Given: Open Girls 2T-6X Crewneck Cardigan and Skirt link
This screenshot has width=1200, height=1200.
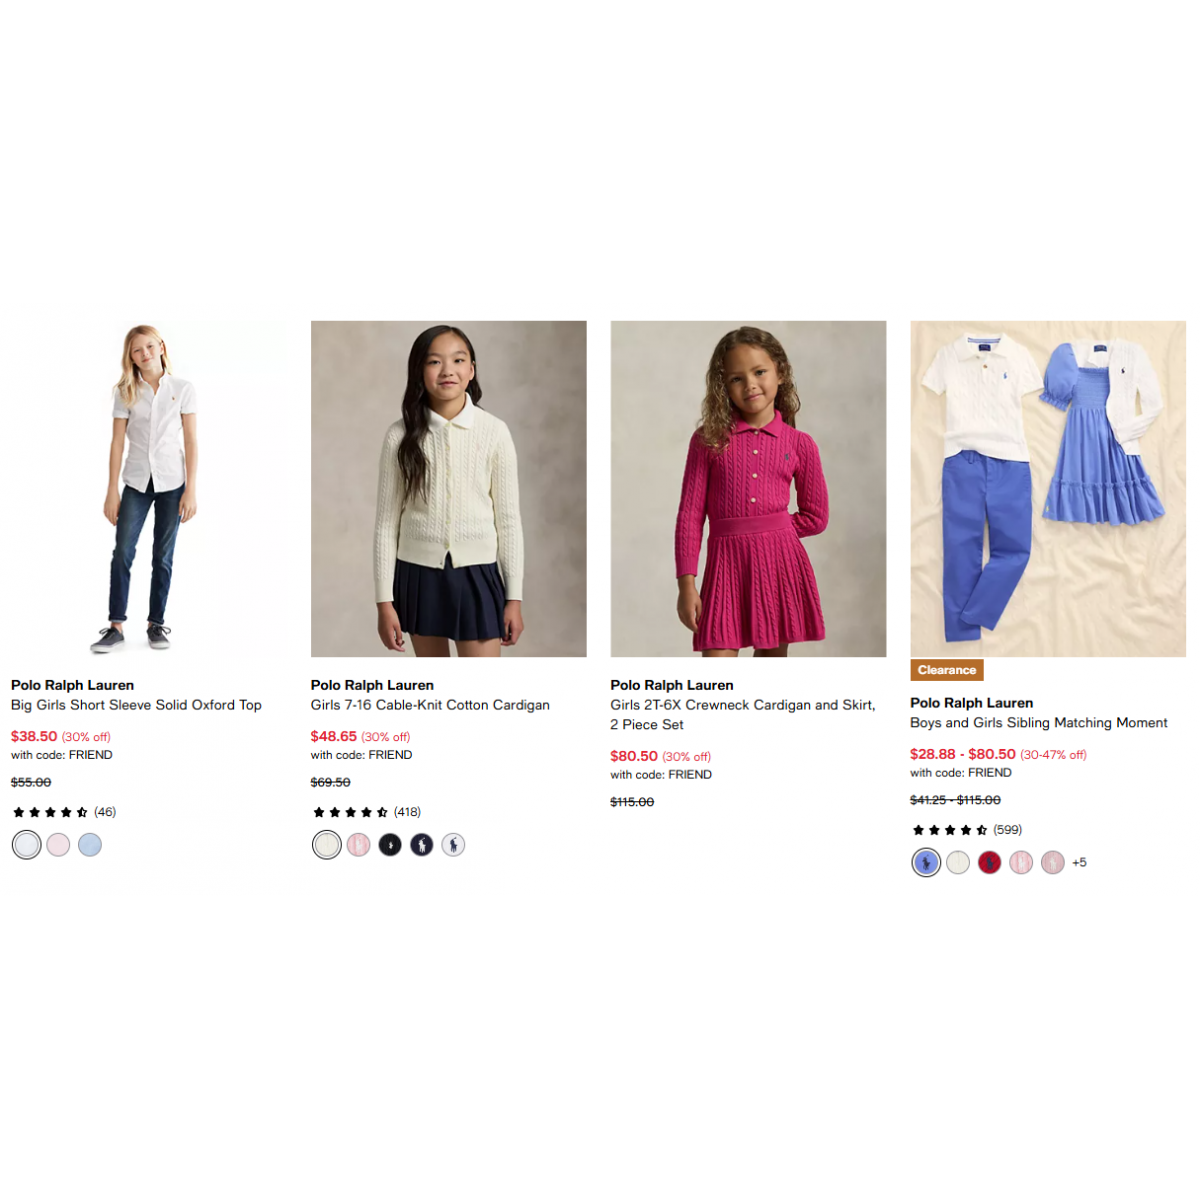Looking at the screenshot, I should pos(743,715).
